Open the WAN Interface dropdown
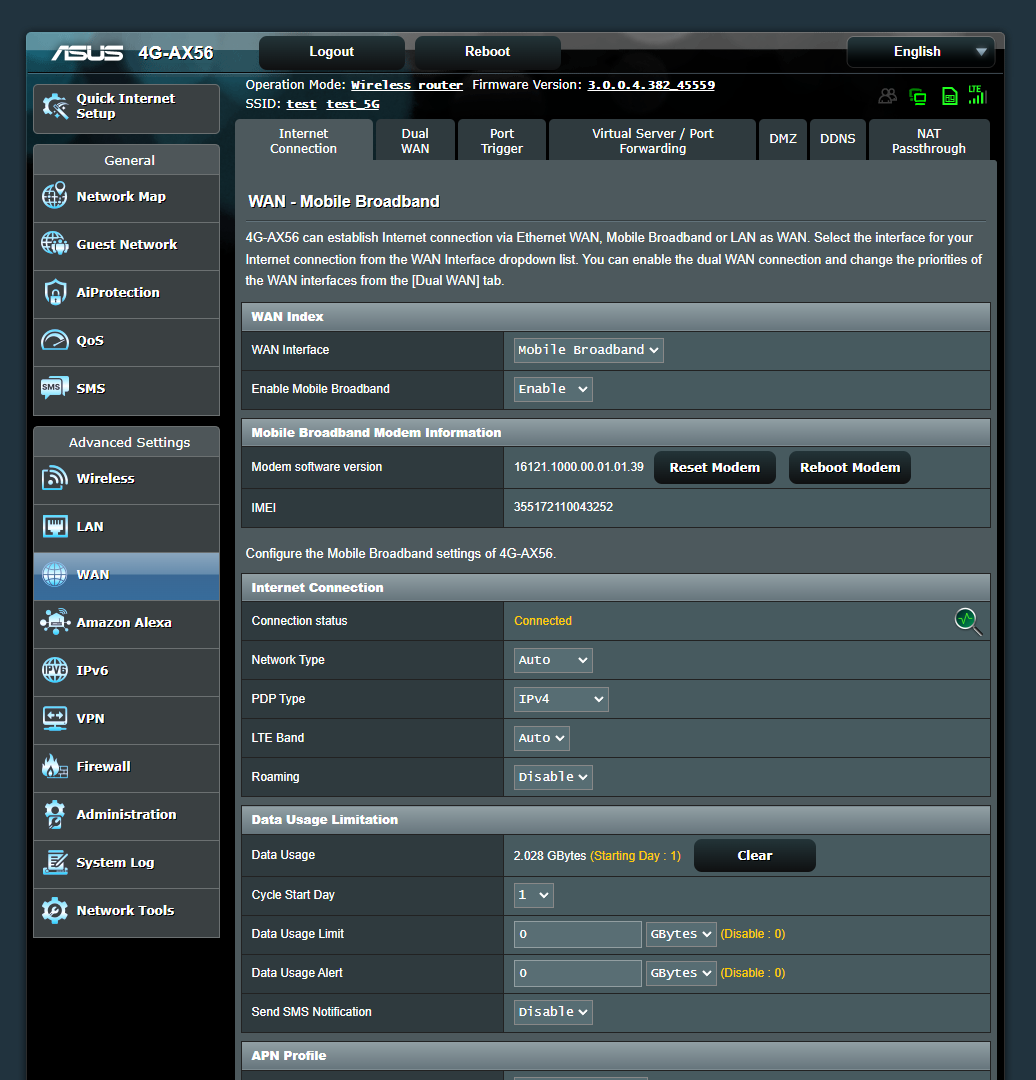Image resolution: width=1036 pixels, height=1080 pixels. [588, 350]
